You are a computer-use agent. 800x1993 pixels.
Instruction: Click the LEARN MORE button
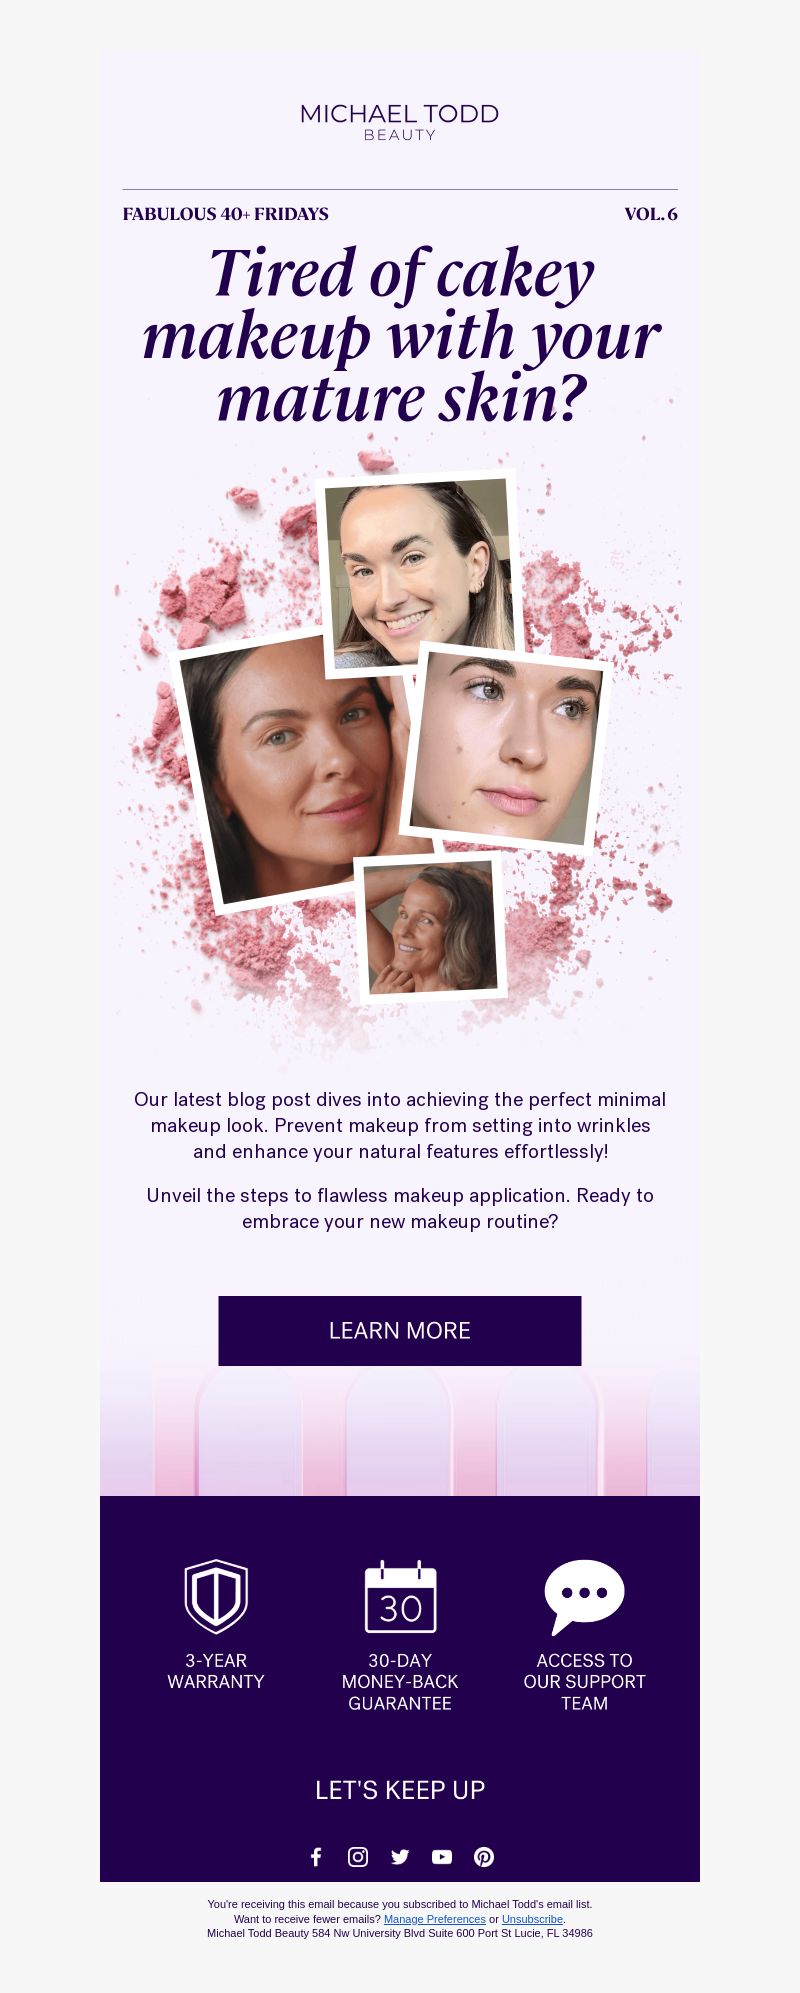pyautogui.click(x=400, y=1331)
